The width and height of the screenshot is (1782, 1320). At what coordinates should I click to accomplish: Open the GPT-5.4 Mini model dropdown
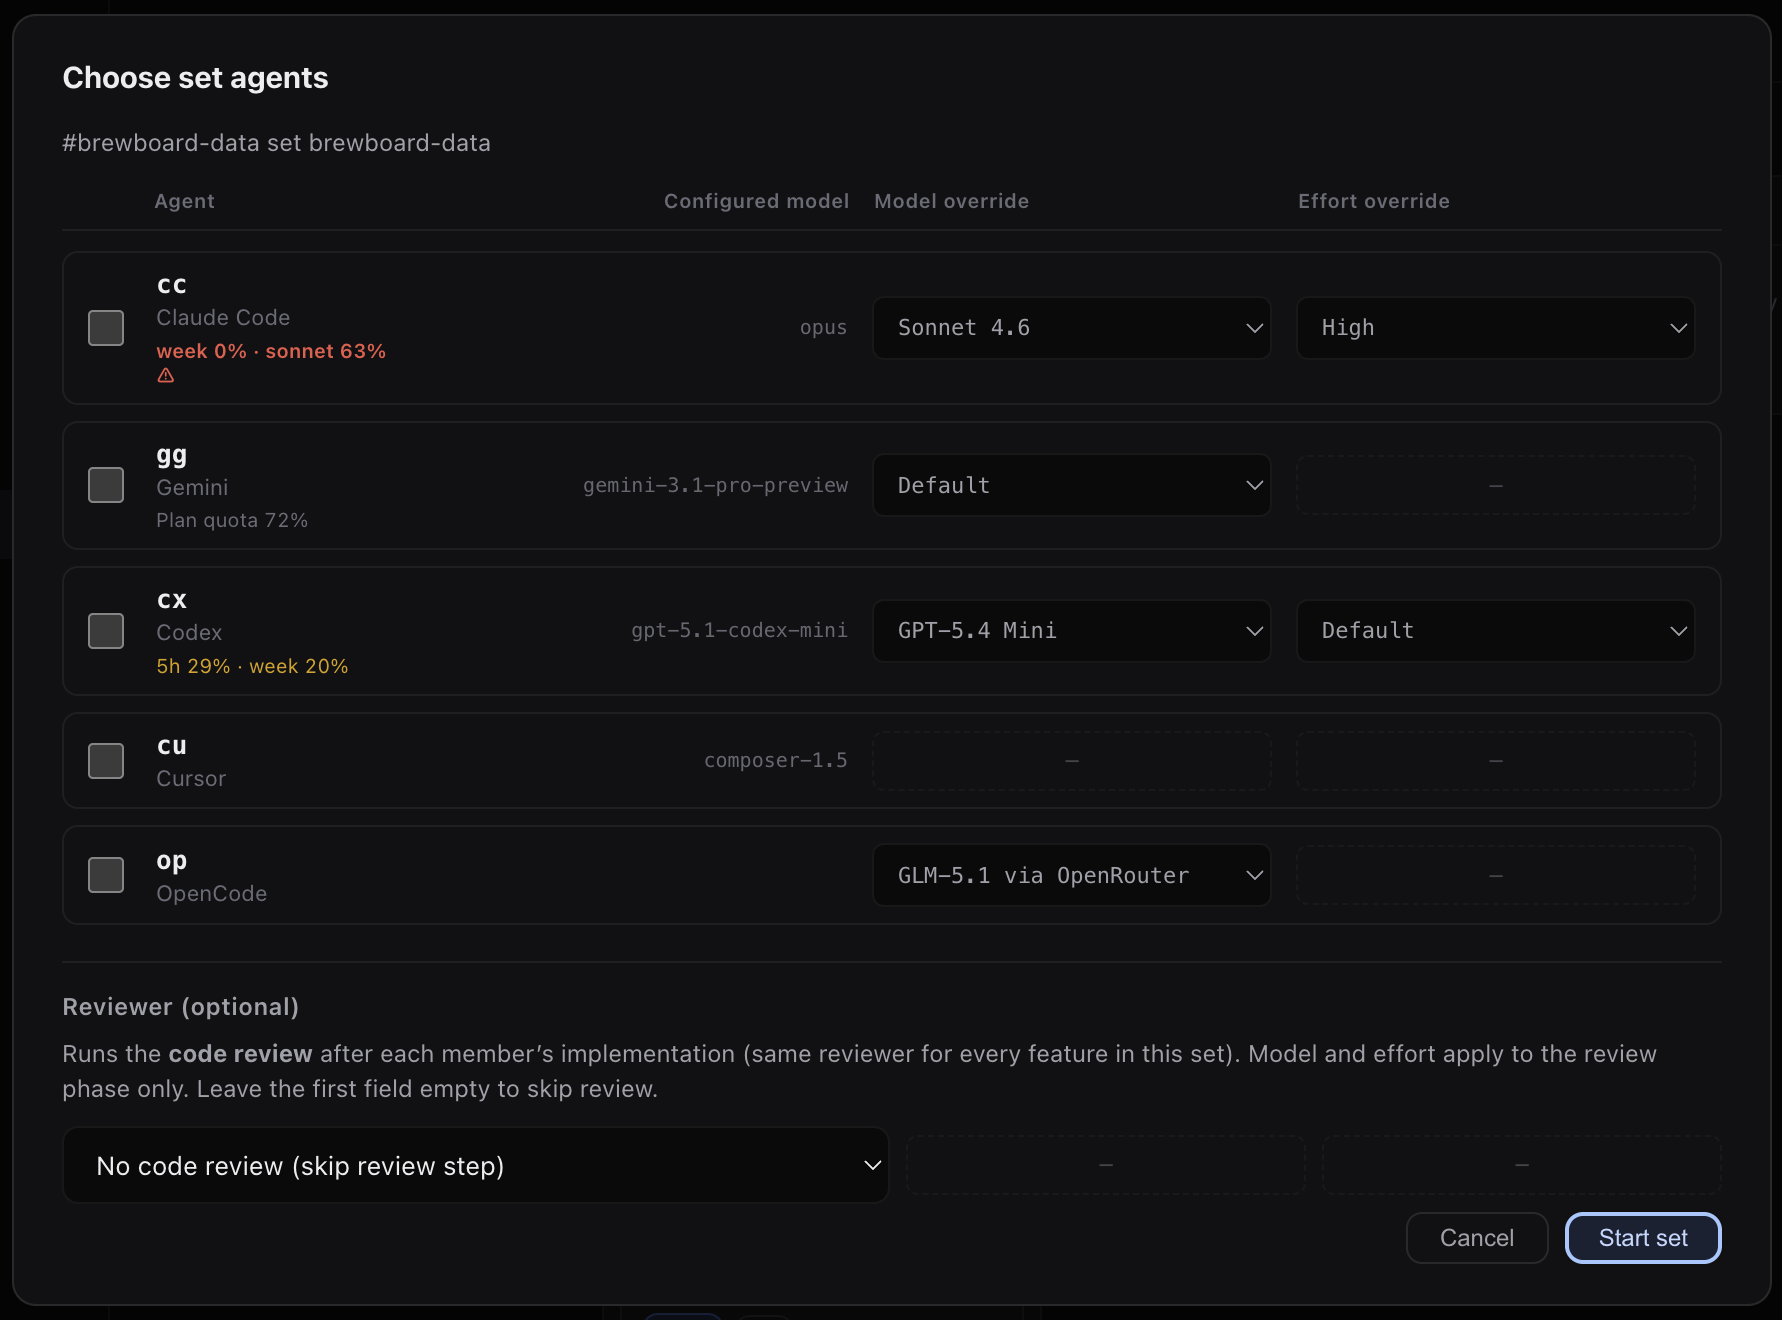(1071, 631)
